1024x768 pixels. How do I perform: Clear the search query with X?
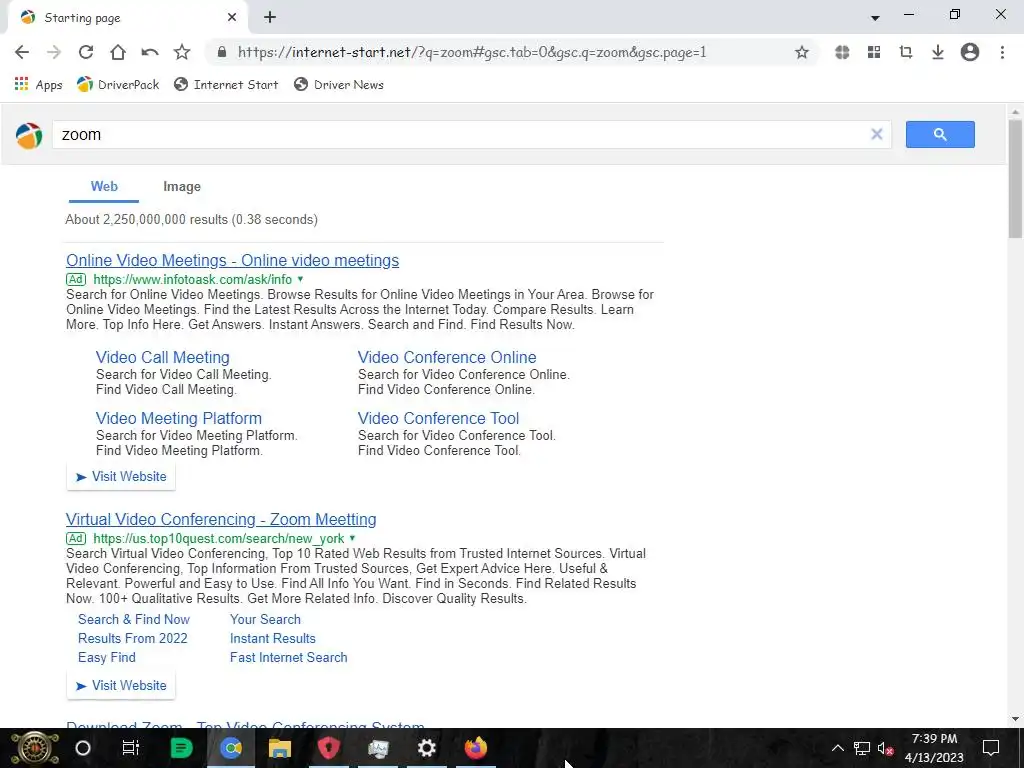point(877,134)
